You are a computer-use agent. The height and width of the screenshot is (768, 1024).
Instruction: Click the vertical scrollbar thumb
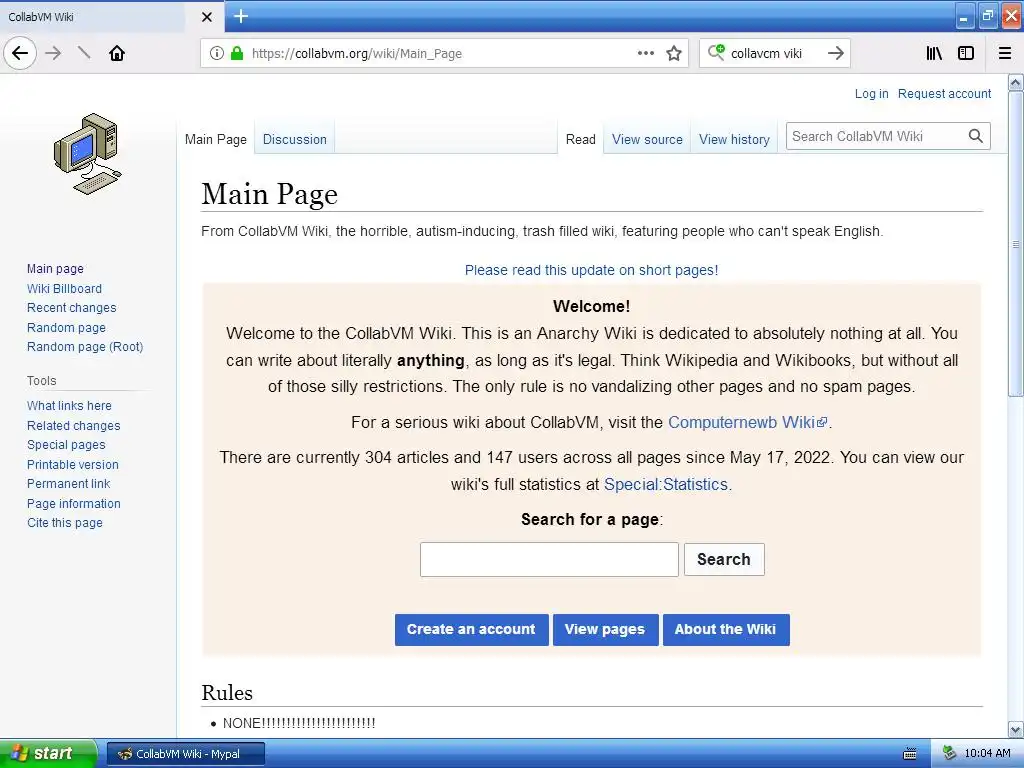1016,244
